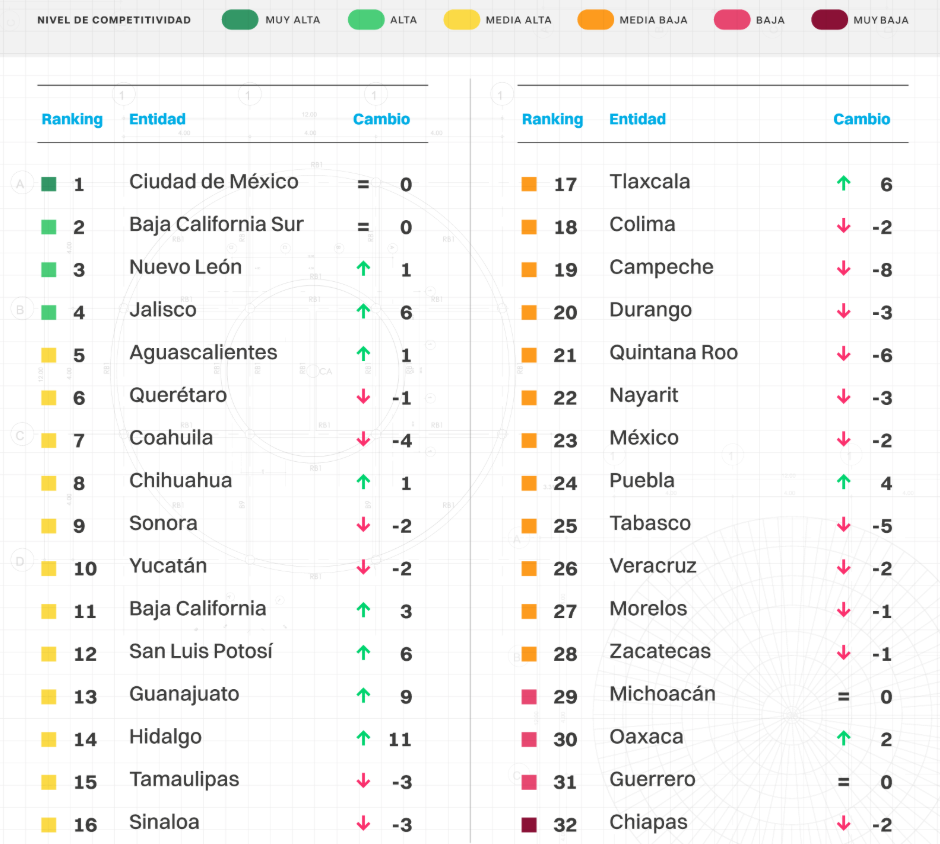The height and width of the screenshot is (844, 940).
Task: Click ranking number 20 for Durango
Action: [x=565, y=312]
